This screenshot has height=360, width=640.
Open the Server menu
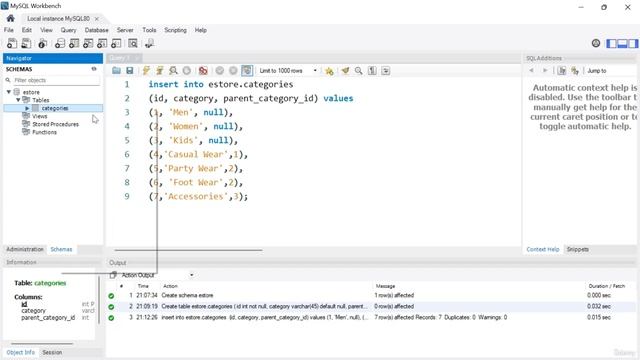point(125,30)
